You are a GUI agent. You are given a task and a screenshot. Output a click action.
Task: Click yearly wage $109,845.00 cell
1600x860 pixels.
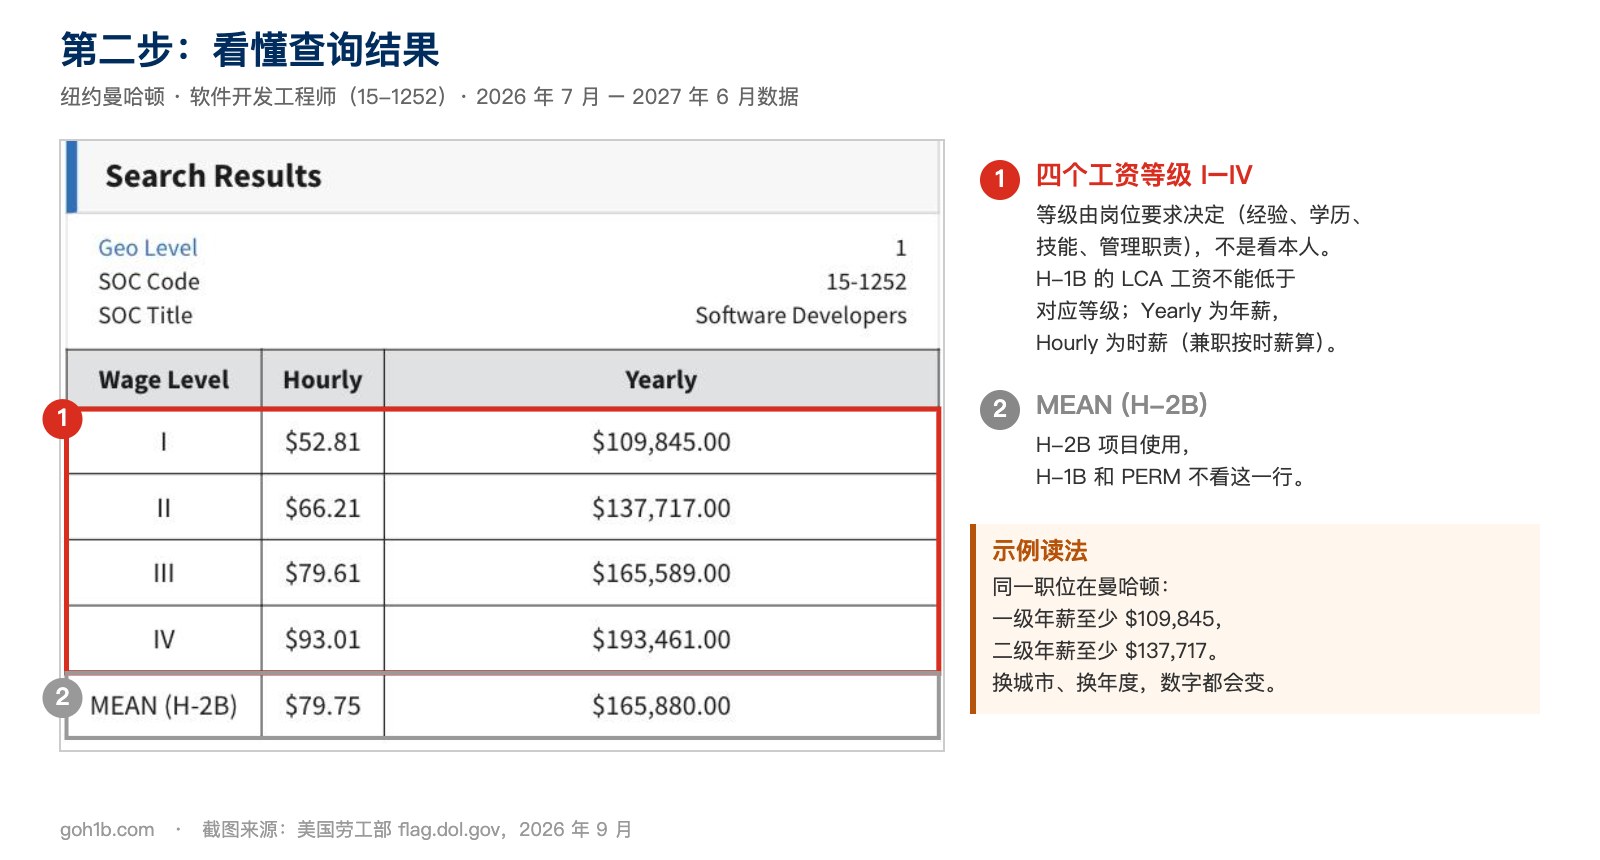point(661,442)
